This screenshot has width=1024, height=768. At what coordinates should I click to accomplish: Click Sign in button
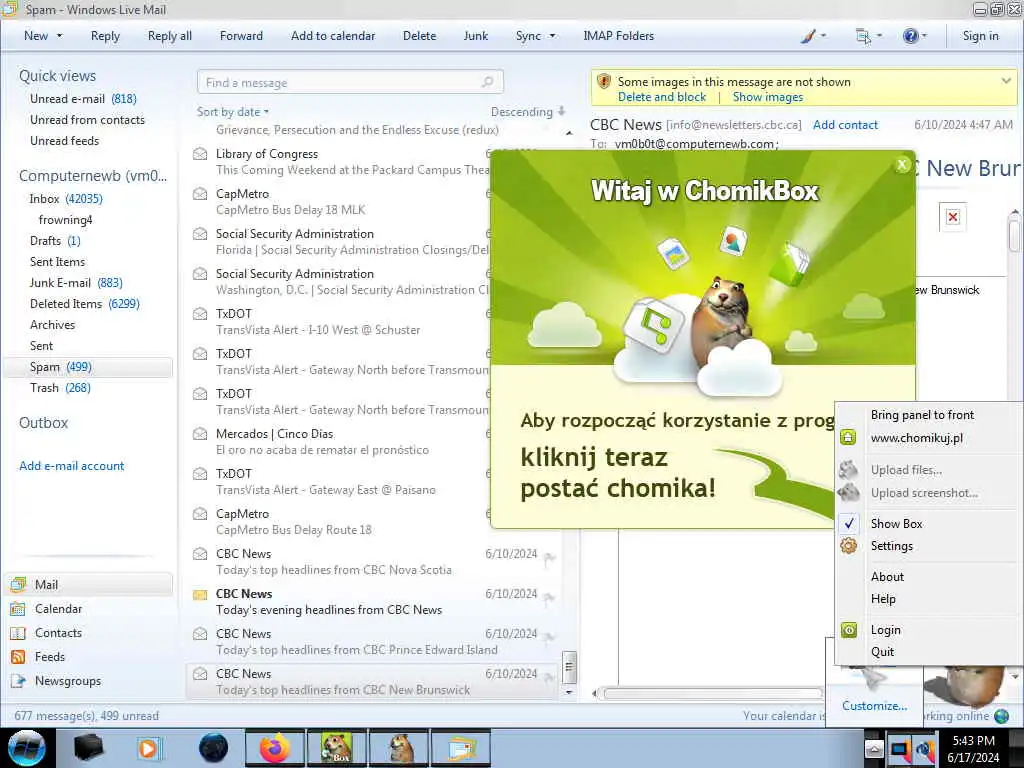click(x=980, y=36)
